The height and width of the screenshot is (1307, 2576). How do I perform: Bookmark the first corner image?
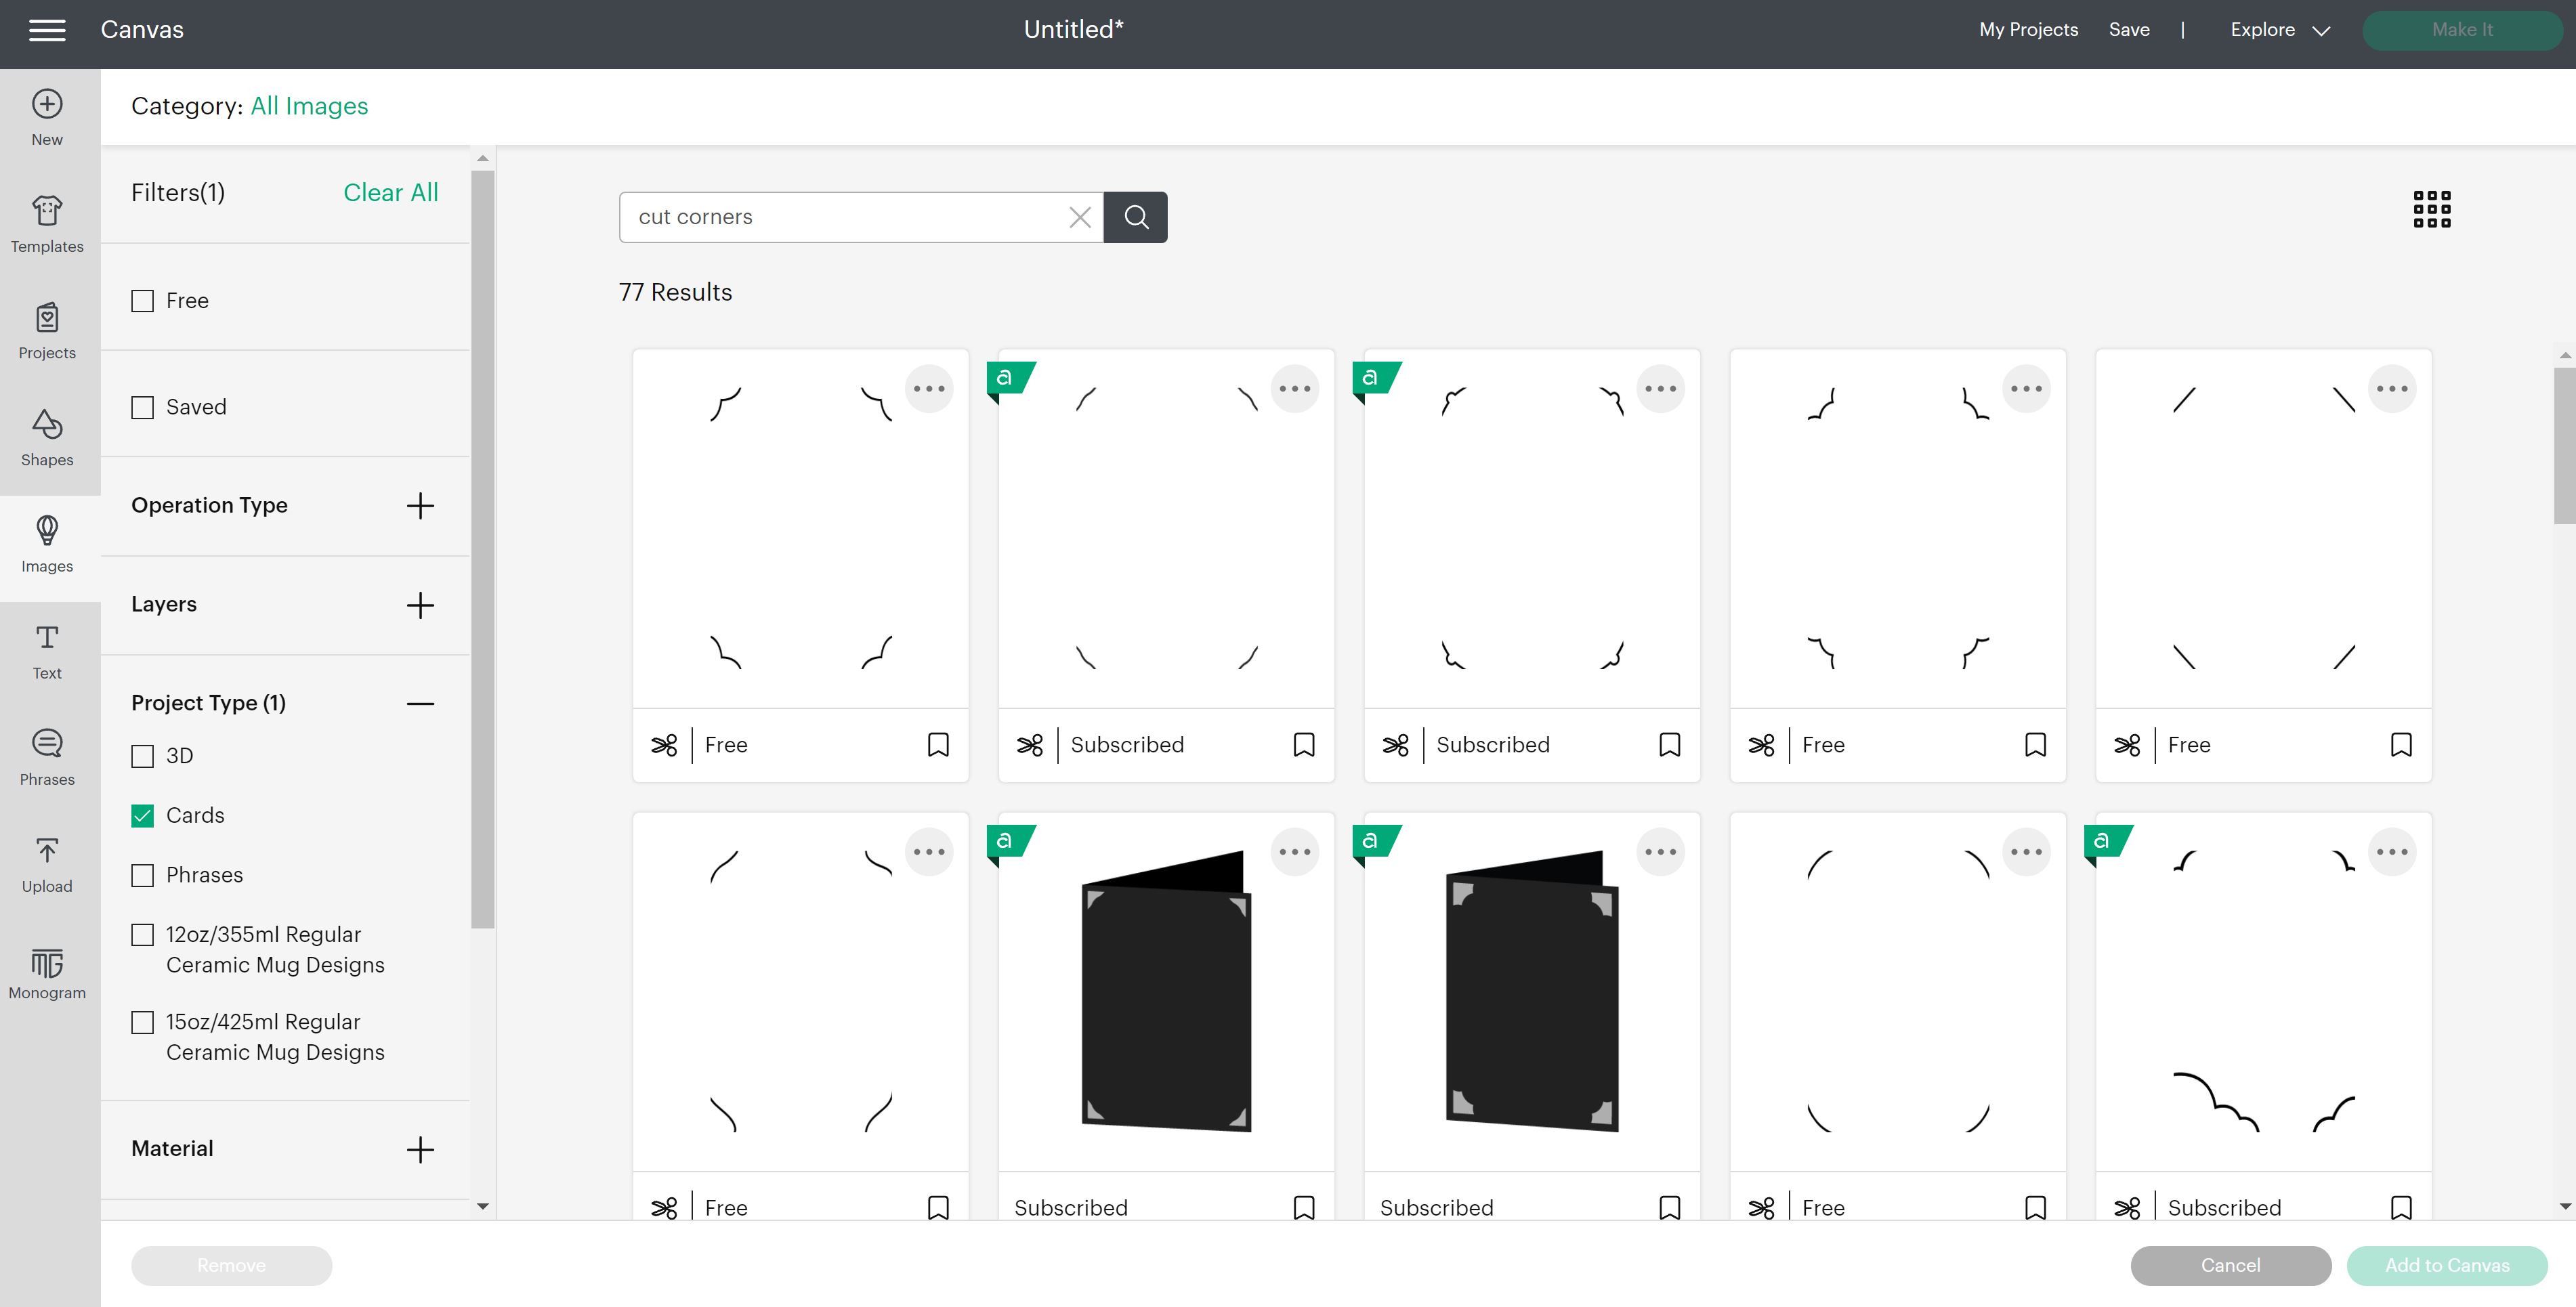(x=937, y=745)
